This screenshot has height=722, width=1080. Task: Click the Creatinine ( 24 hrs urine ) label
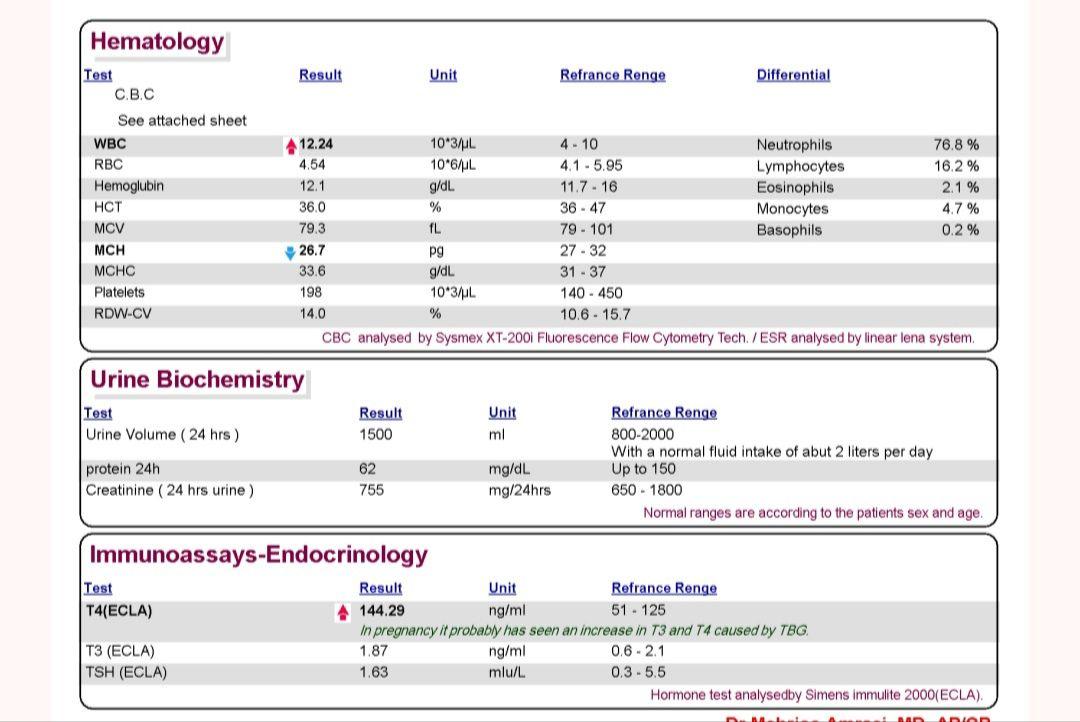170,490
